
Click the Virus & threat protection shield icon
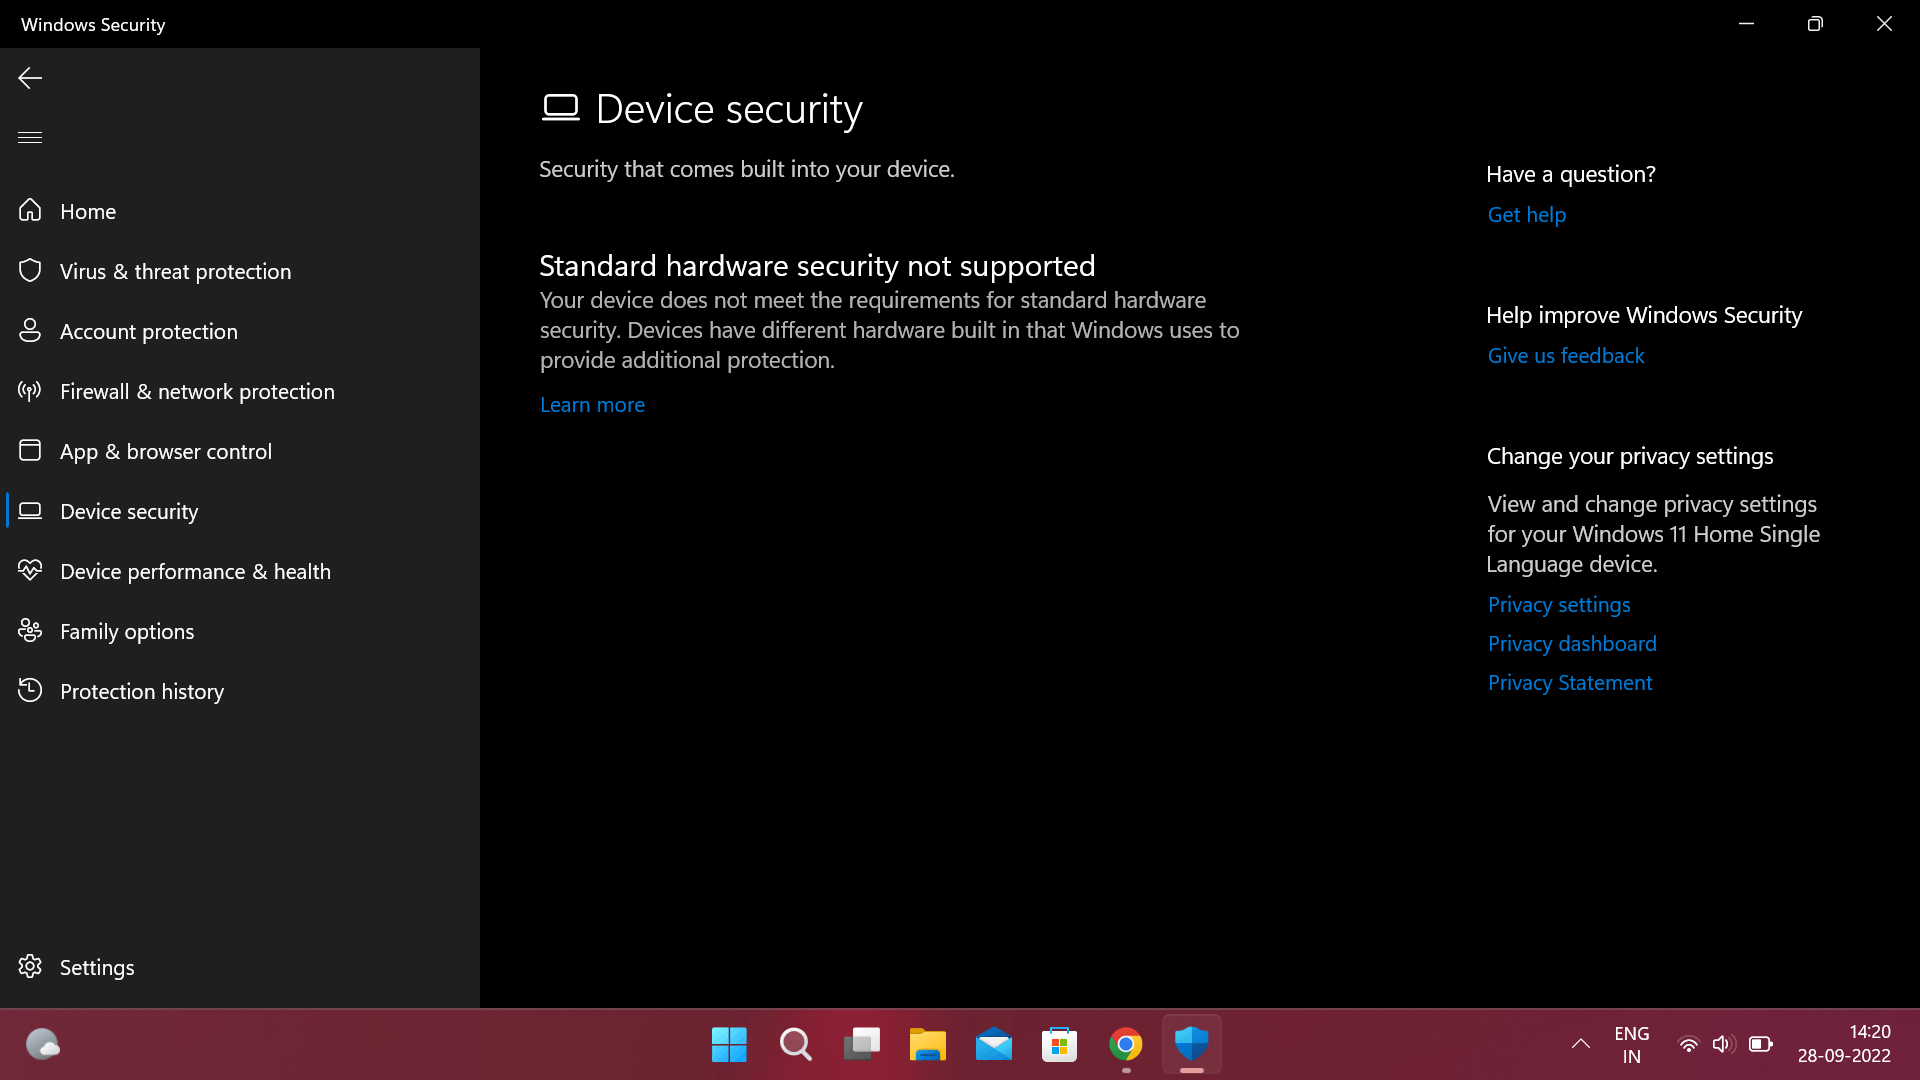30,270
